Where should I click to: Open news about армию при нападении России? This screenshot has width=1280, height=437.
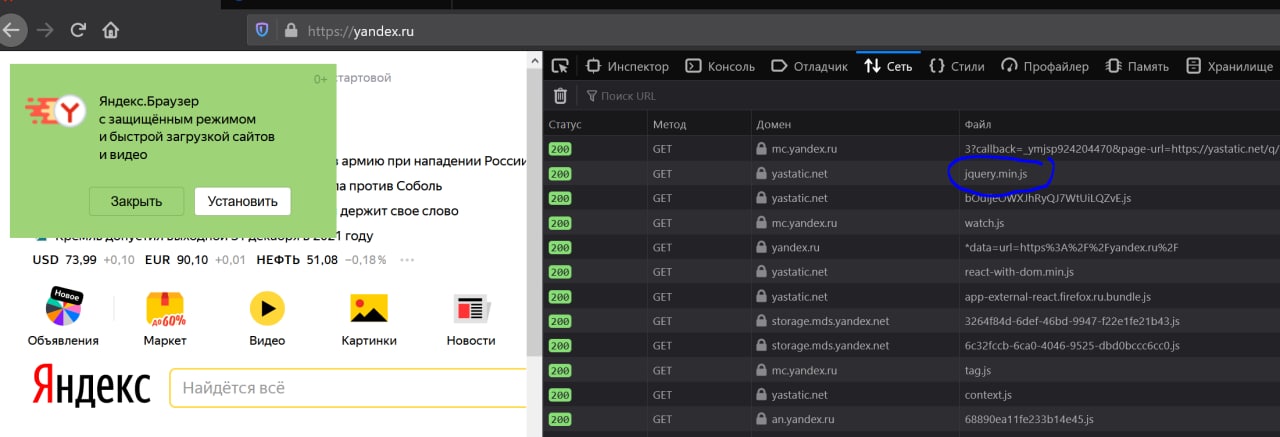pyautogui.click(x=434, y=161)
